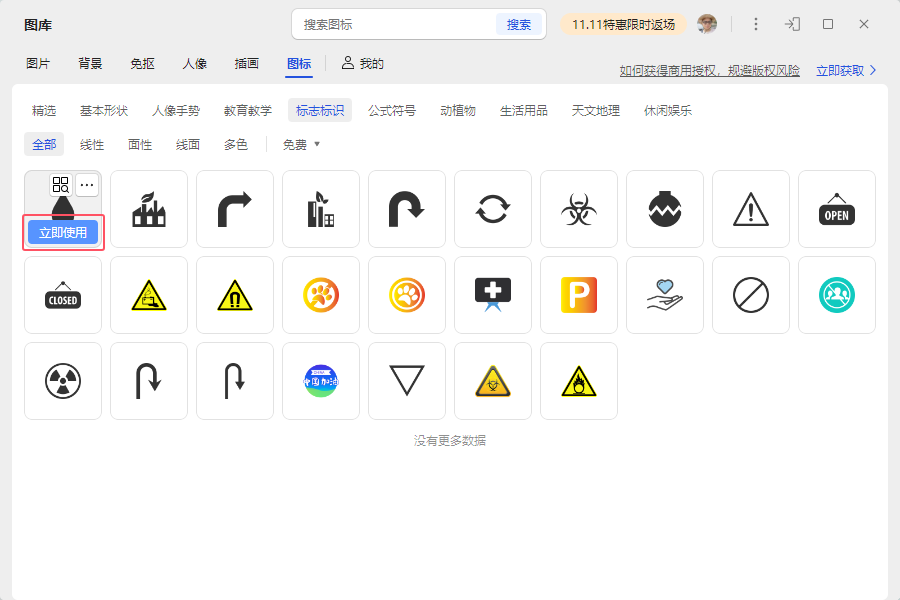The image size is (900, 600).
Task: Open more options on first icon tile
Action: [x=87, y=185]
